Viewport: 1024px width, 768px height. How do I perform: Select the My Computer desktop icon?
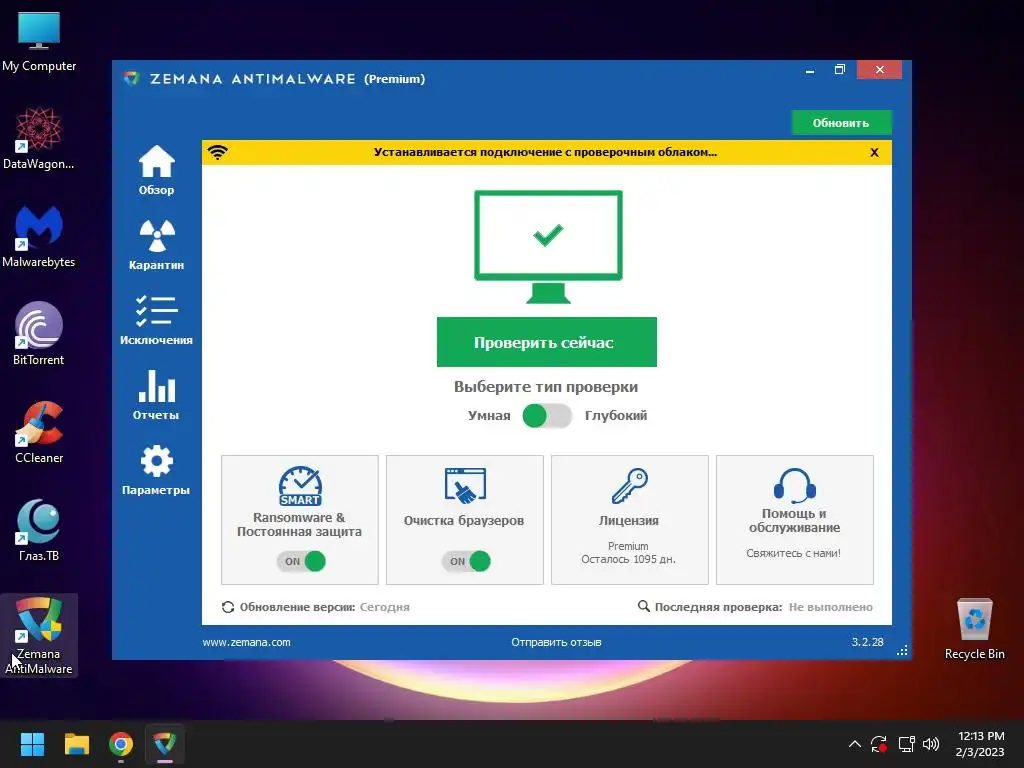(39, 42)
